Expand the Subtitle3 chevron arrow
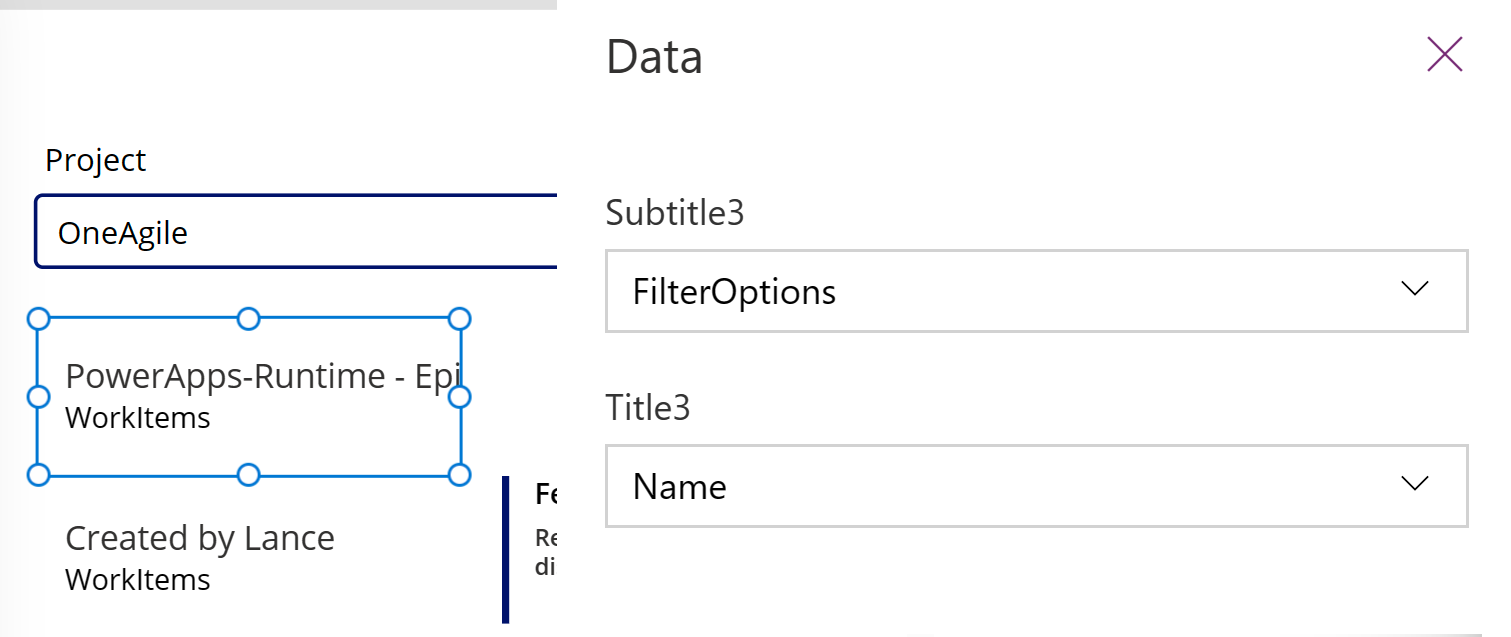This screenshot has width=1511, height=637. click(1414, 289)
